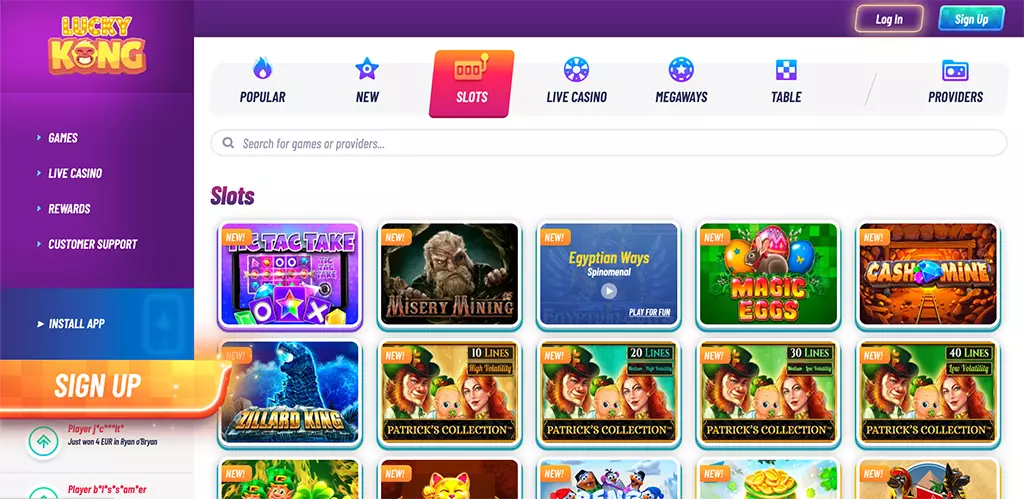Open the Providers folder icon
Viewport: 1024px width, 499px height.
pyautogui.click(x=955, y=70)
